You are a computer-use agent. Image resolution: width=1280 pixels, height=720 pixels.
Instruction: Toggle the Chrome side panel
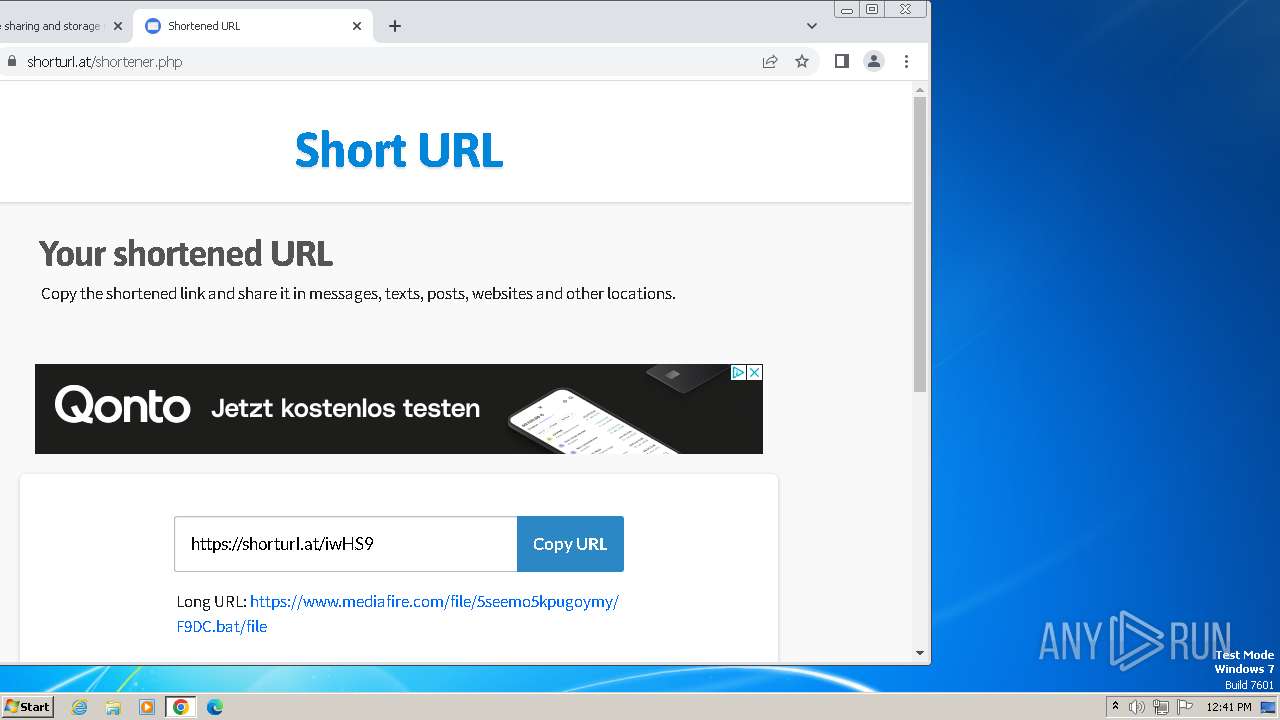(842, 61)
